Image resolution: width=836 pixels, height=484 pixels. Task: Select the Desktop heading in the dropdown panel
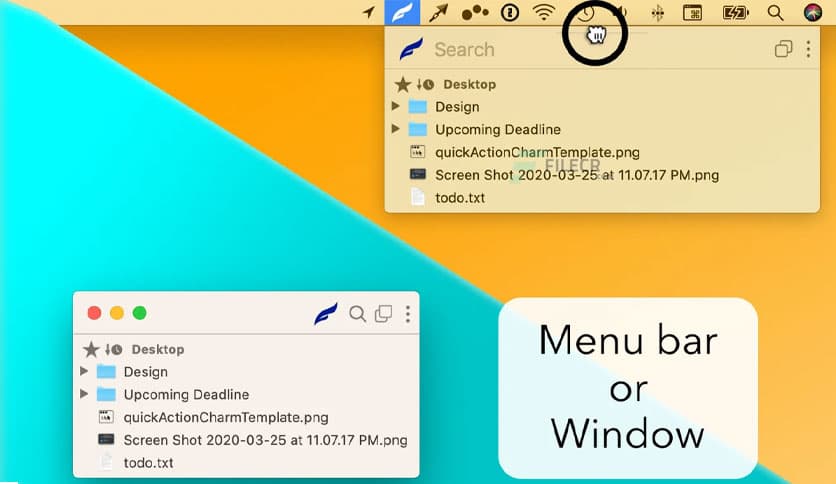pyautogui.click(x=470, y=84)
